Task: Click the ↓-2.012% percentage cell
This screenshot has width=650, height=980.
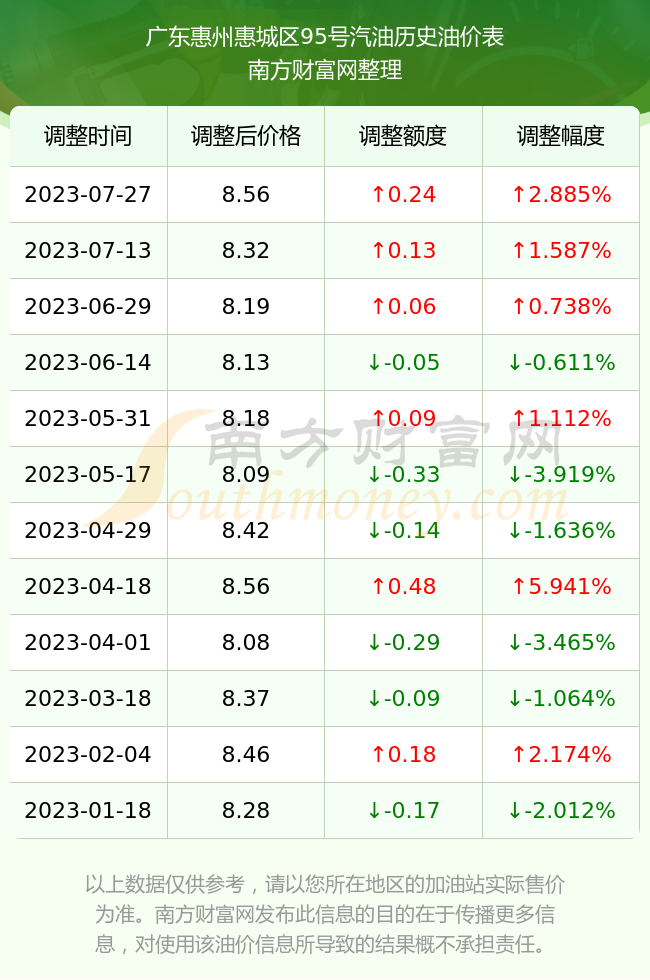Action: point(561,811)
